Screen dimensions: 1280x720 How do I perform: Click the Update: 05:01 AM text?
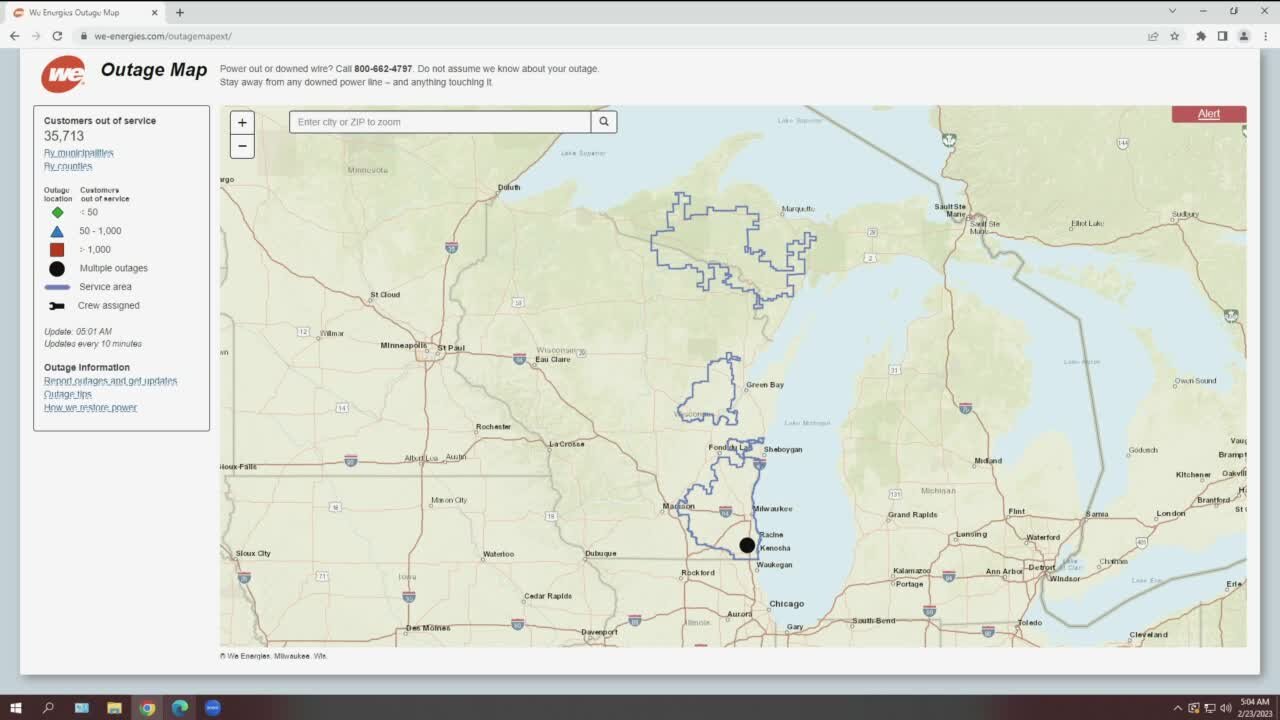tap(78, 331)
